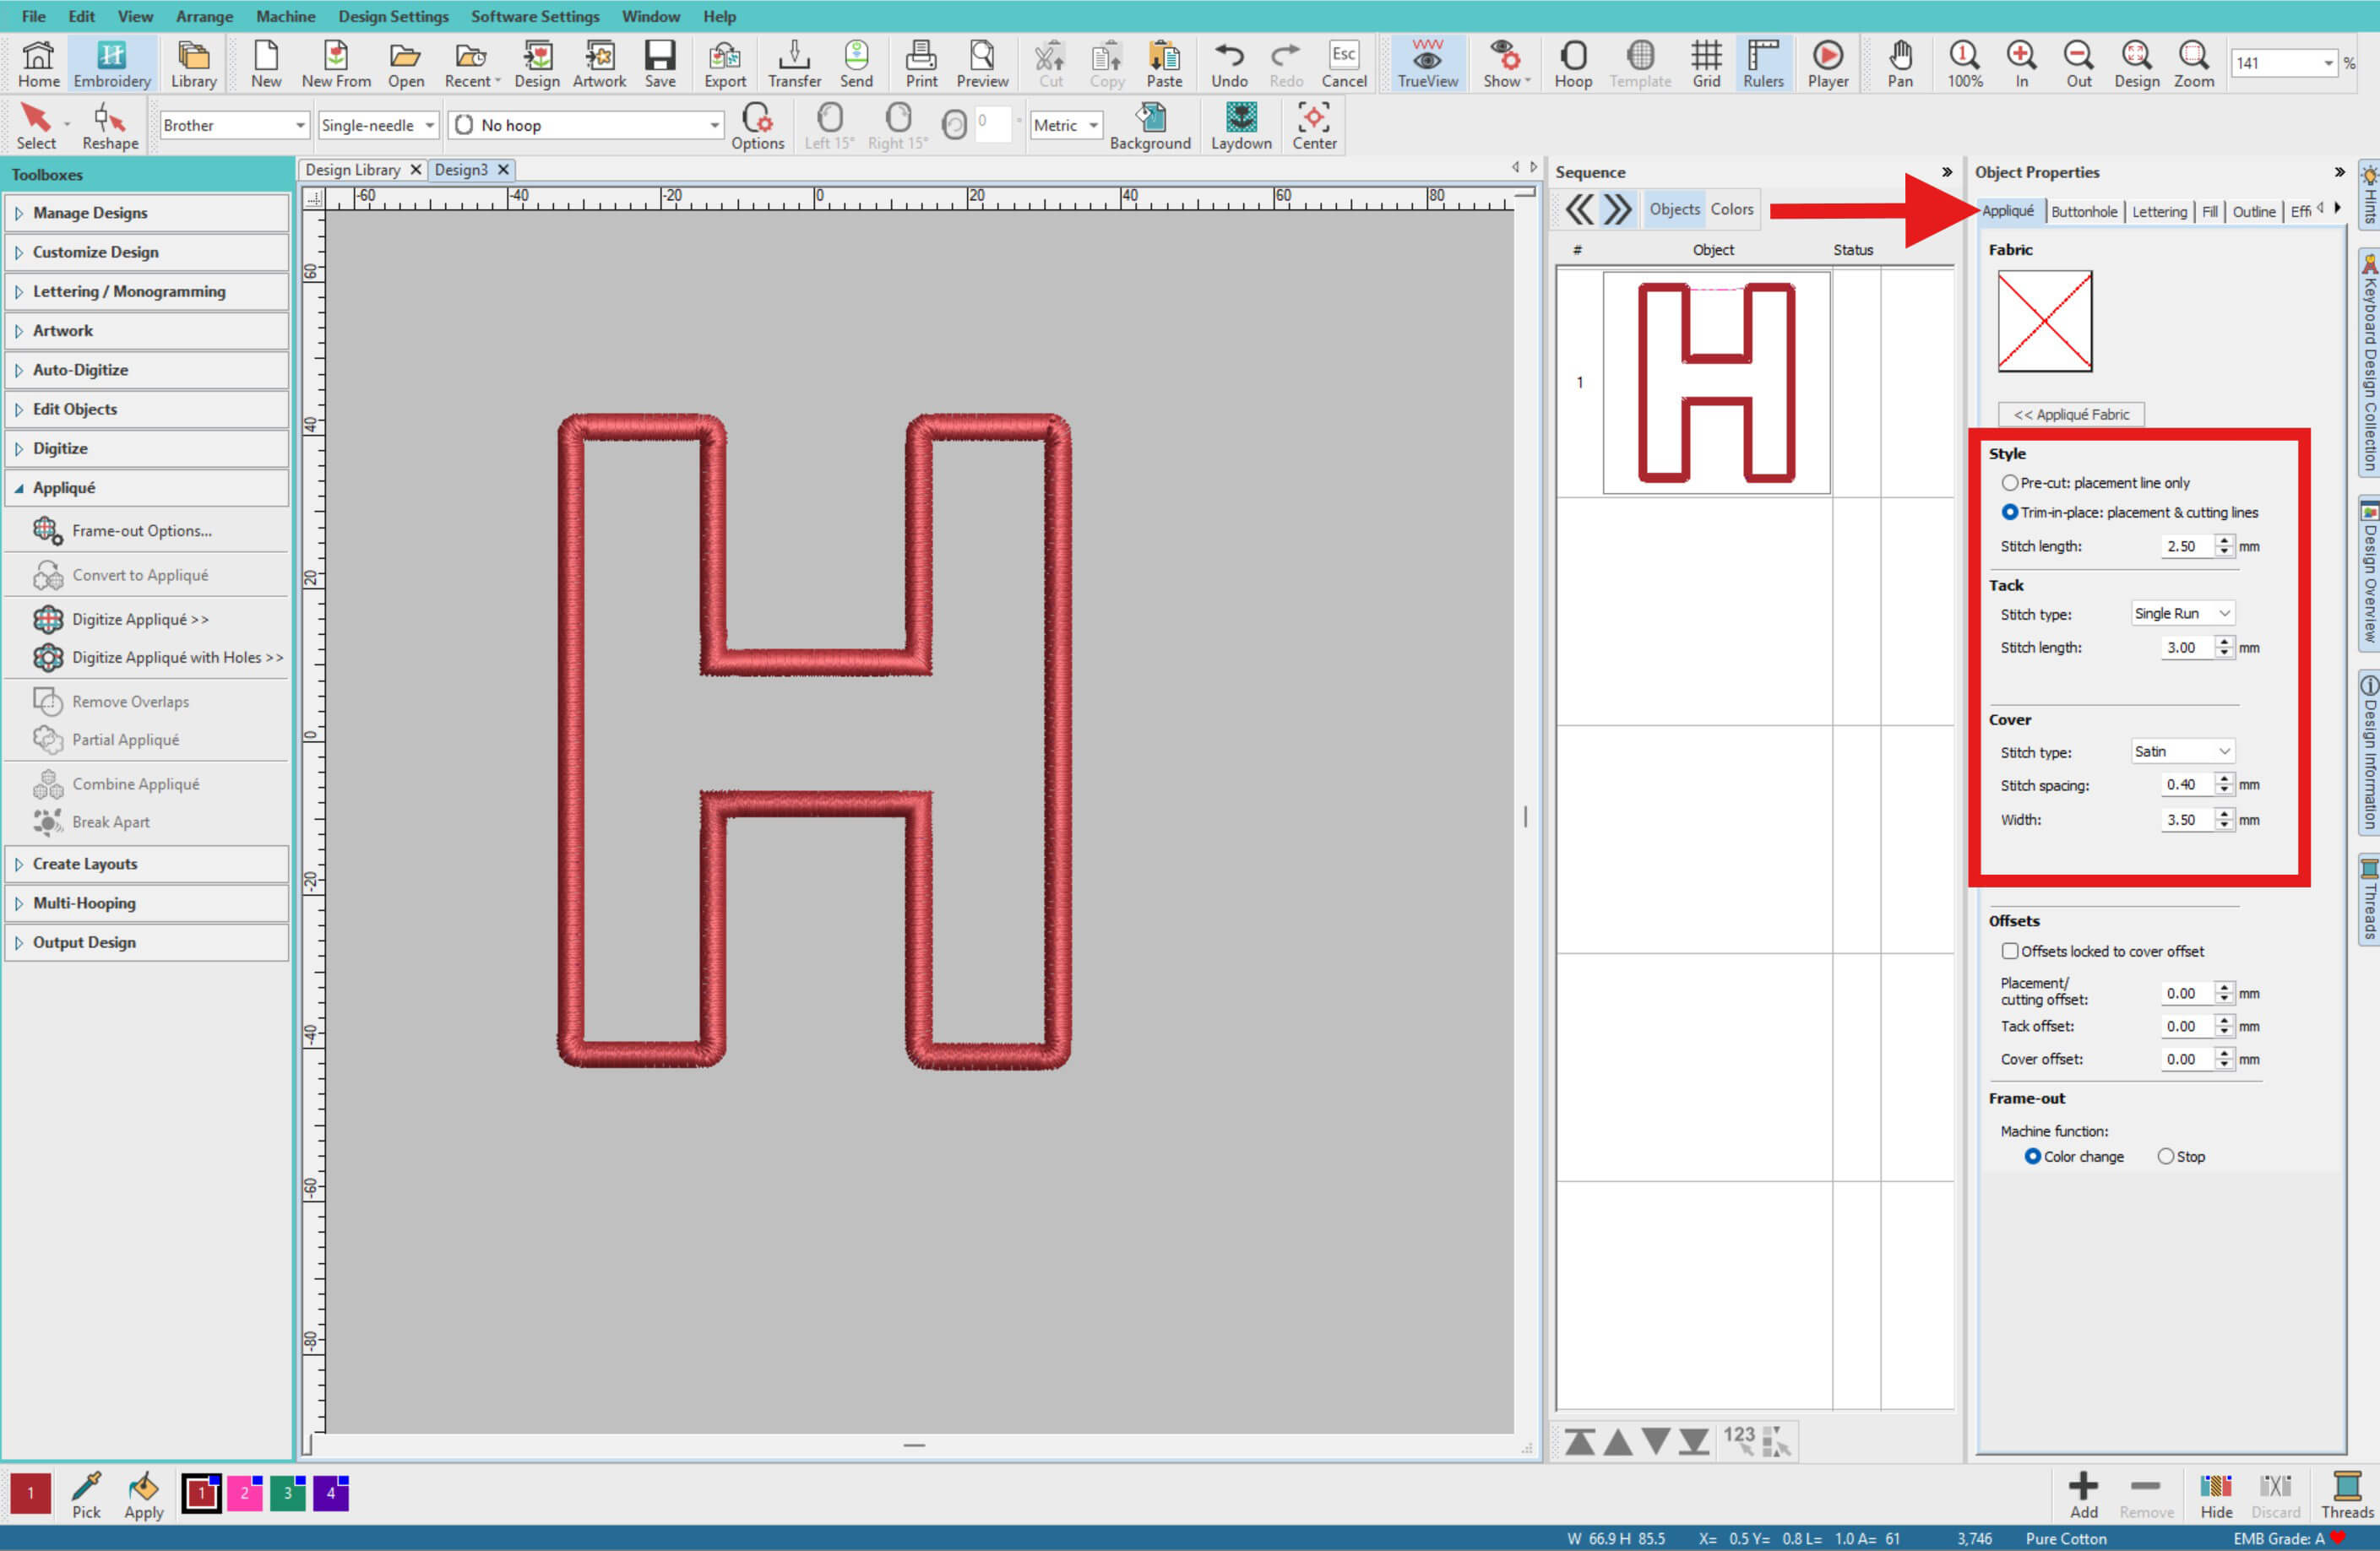Open the Print Preview icon
2380x1551 pixels.
pyautogui.click(x=981, y=63)
